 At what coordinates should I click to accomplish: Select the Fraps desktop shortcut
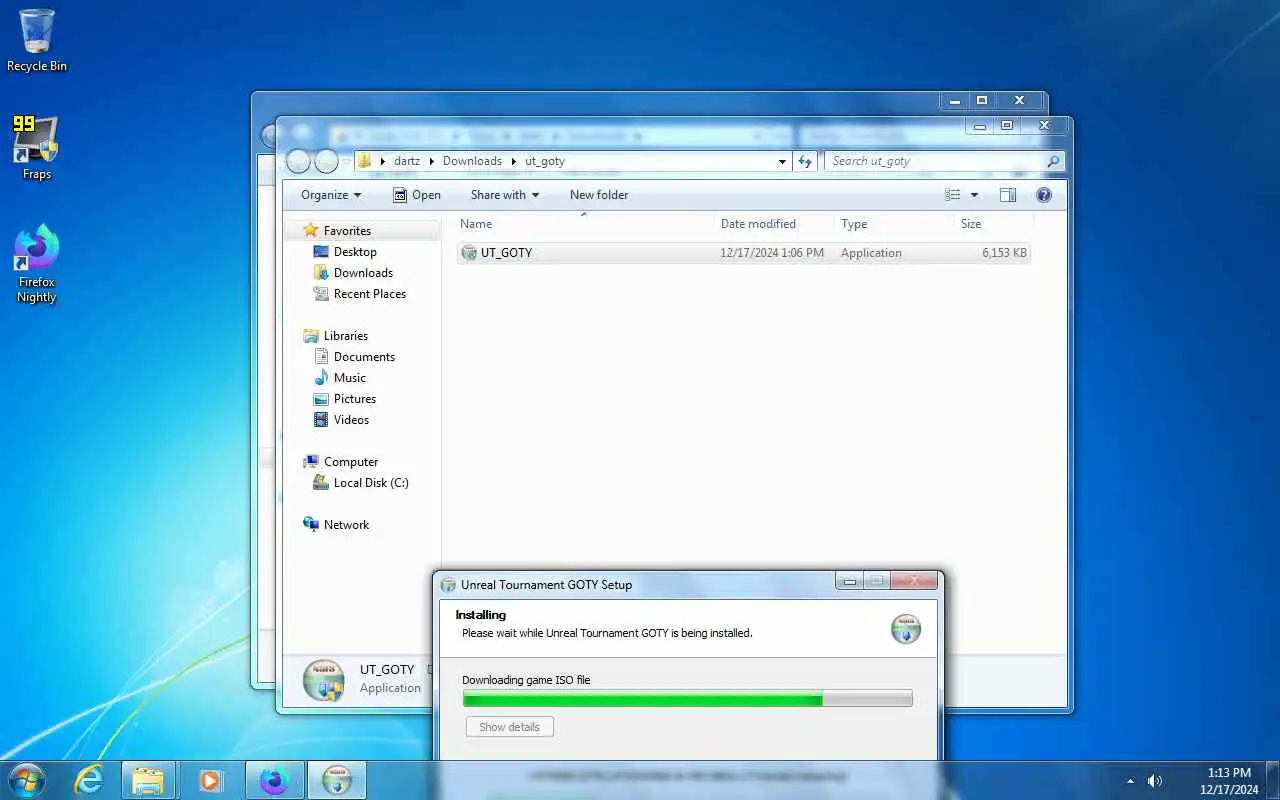36,148
